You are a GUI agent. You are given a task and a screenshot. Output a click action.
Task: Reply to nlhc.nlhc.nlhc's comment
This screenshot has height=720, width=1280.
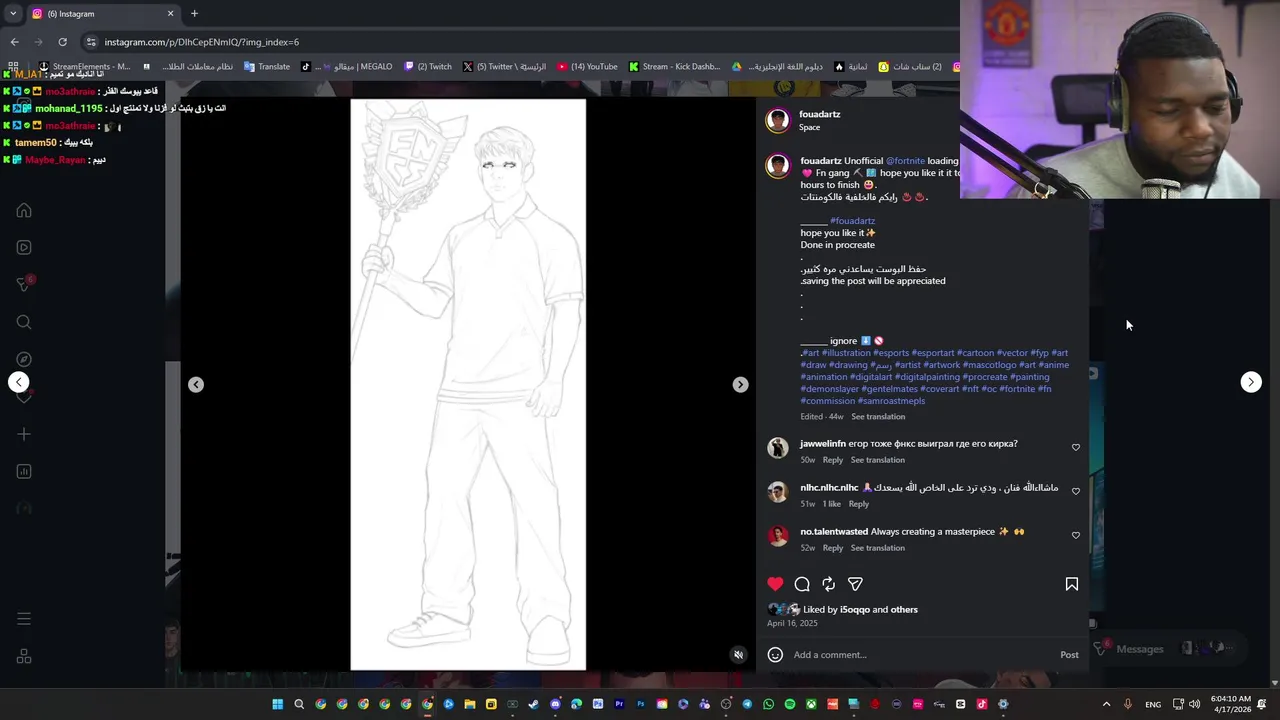click(858, 504)
